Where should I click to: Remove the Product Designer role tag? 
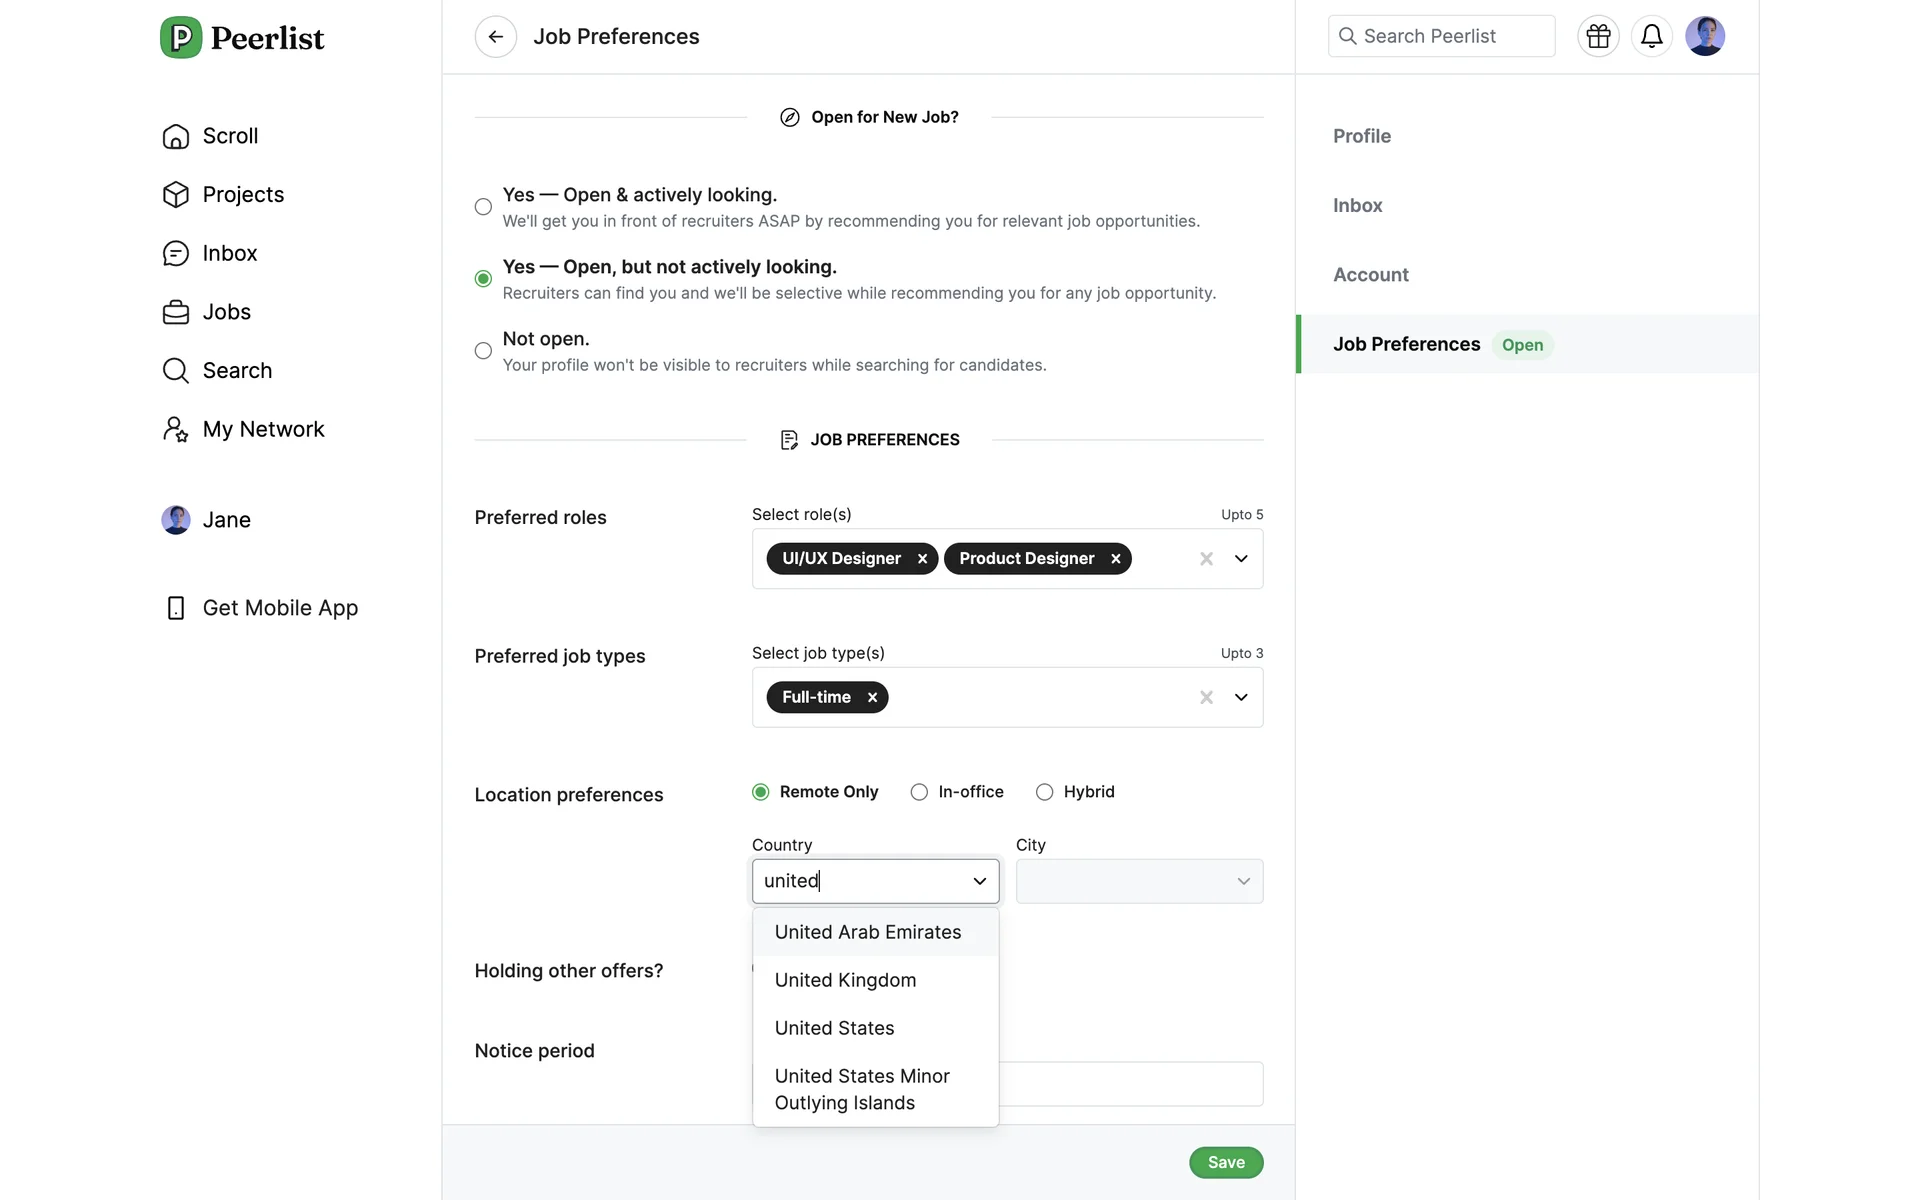click(1115, 559)
